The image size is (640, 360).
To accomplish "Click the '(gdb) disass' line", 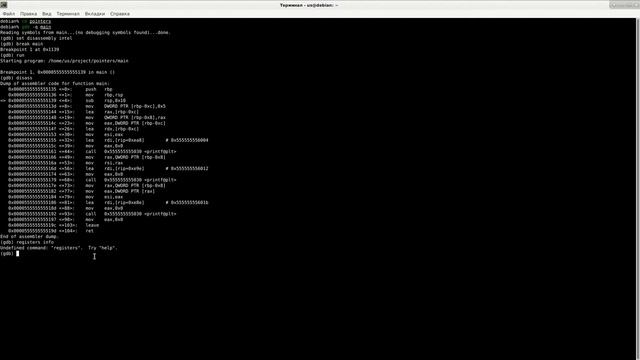I will click(16, 78).
